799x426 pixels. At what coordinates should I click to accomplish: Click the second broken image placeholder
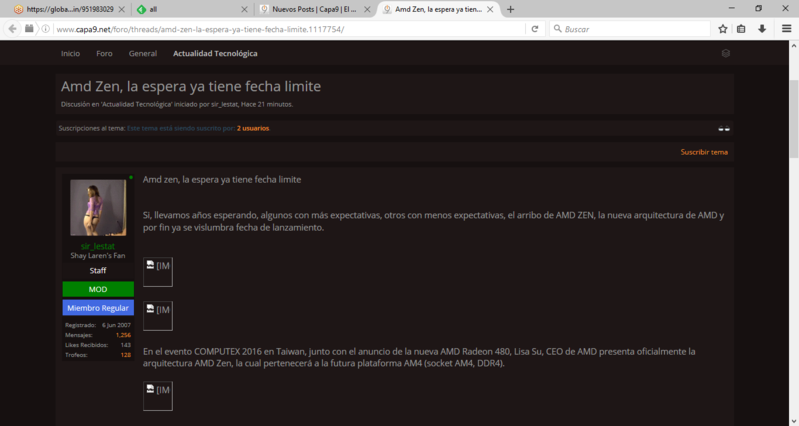pos(157,316)
